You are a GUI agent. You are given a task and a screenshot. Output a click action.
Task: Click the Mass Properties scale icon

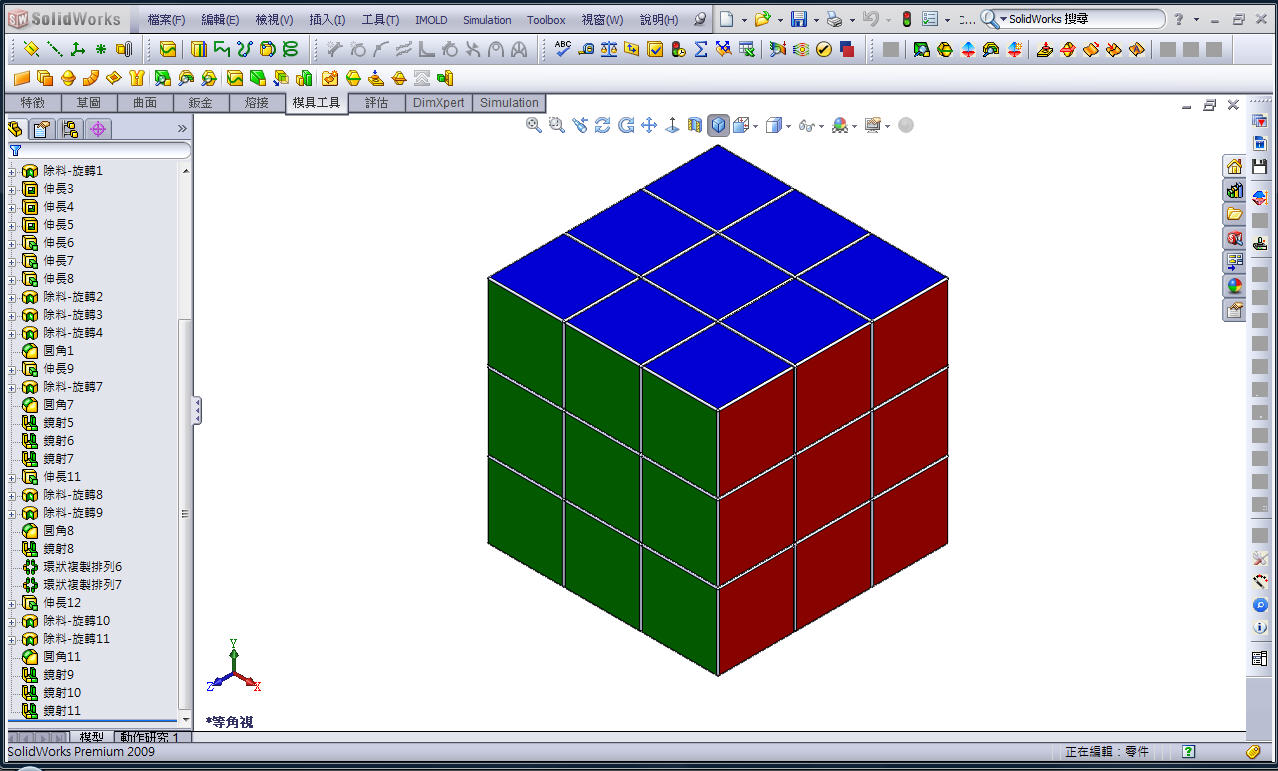609,49
